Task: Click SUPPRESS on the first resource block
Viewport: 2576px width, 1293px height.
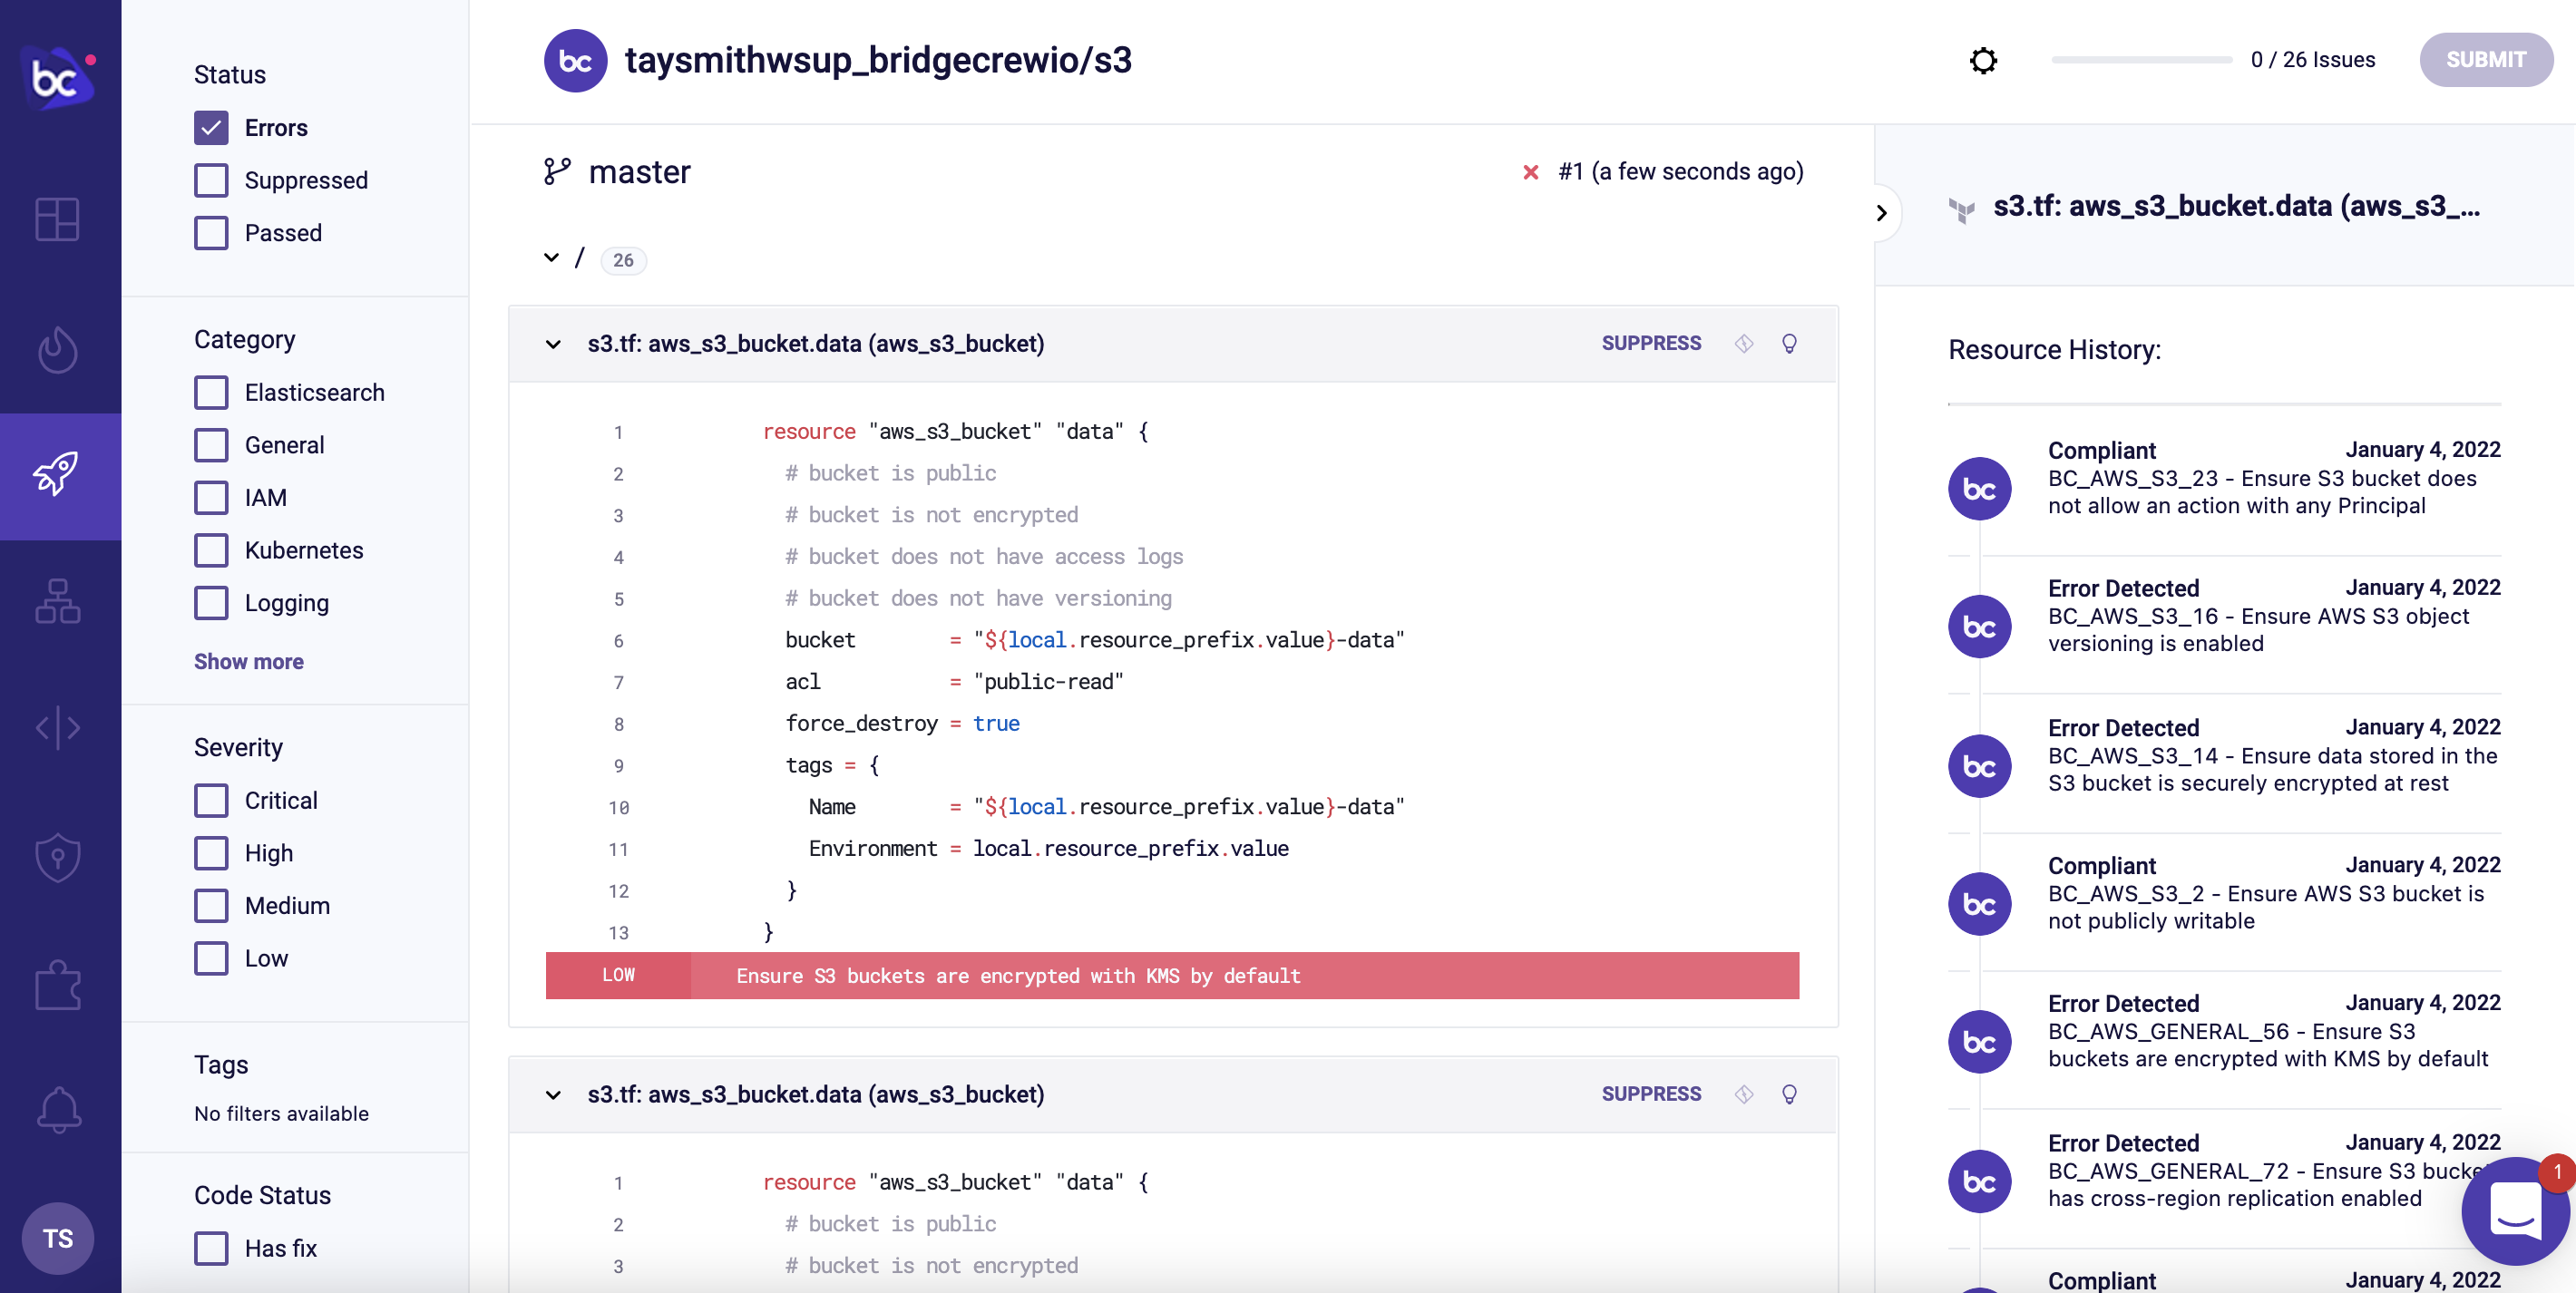Action: [1651, 343]
